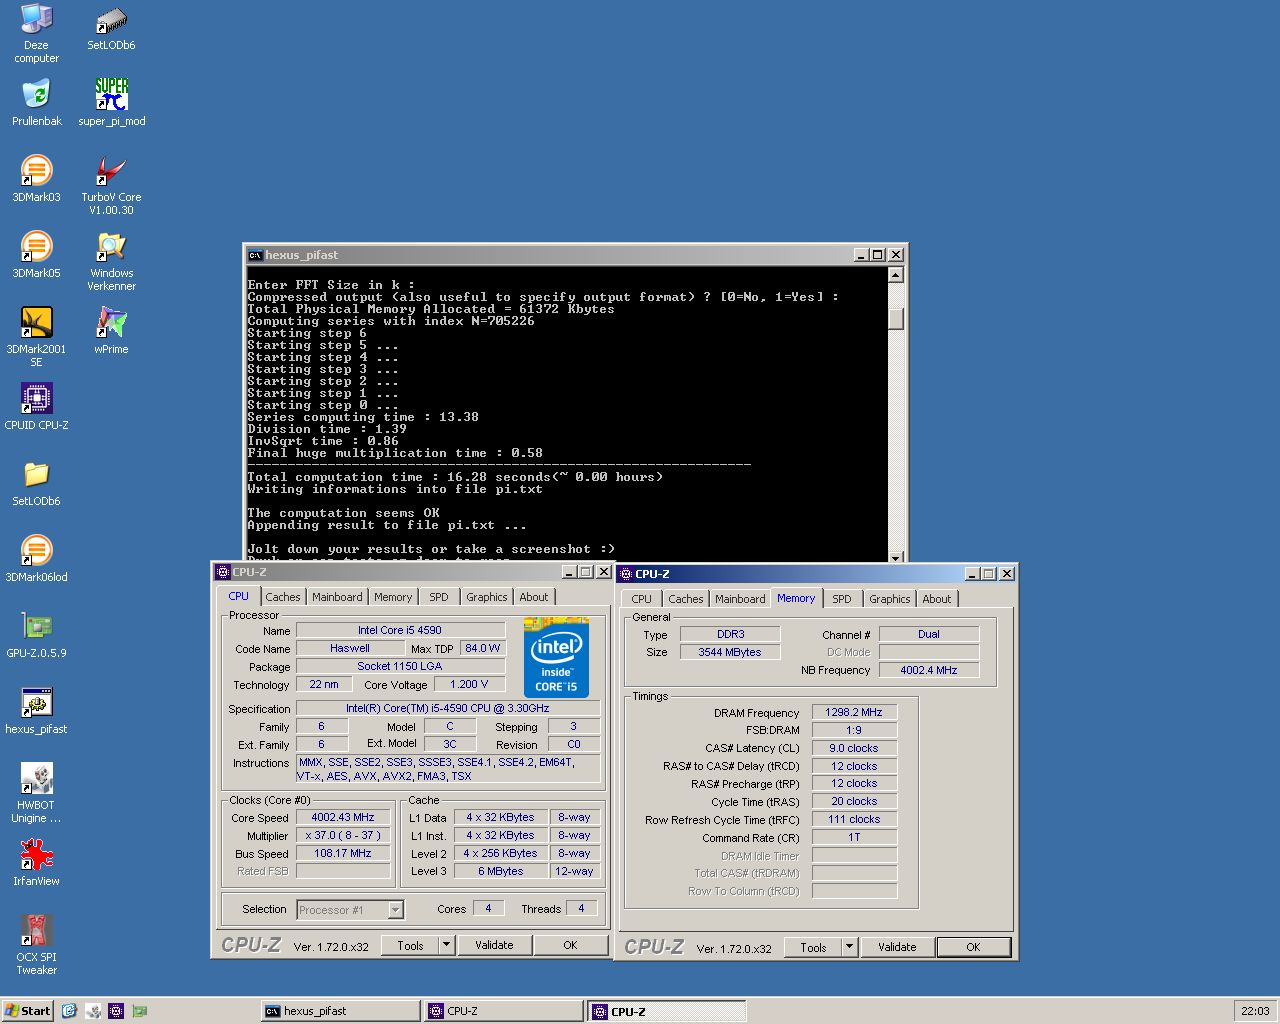This screenshot has height=1024, width=1280.
Task: Click Internet Explorer quick launch icon
Action: tap(69, 1011)
